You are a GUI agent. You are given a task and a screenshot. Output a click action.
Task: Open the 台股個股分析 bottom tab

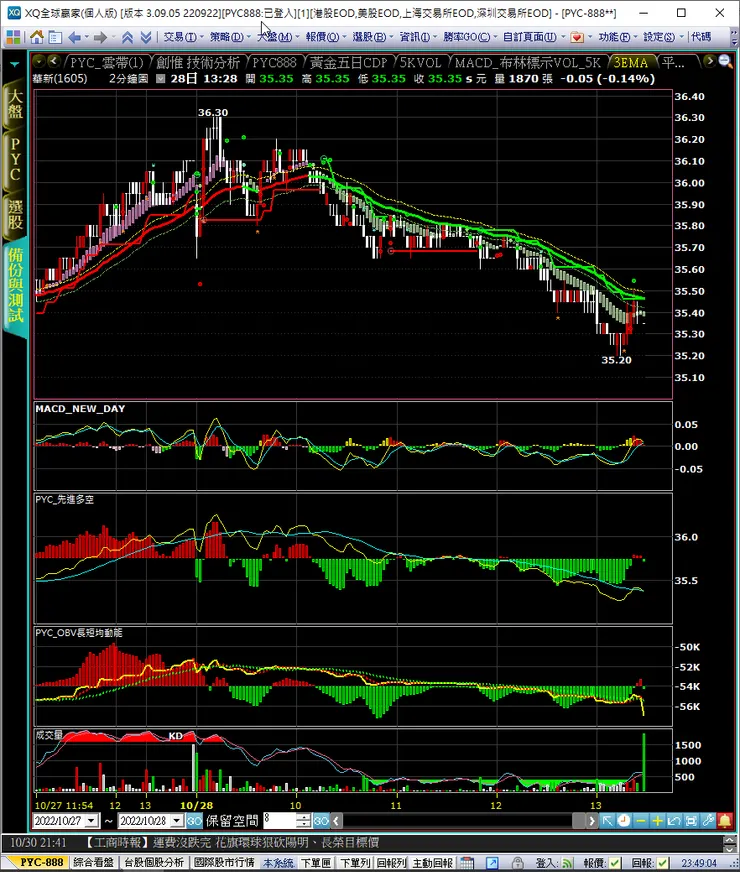154,863
